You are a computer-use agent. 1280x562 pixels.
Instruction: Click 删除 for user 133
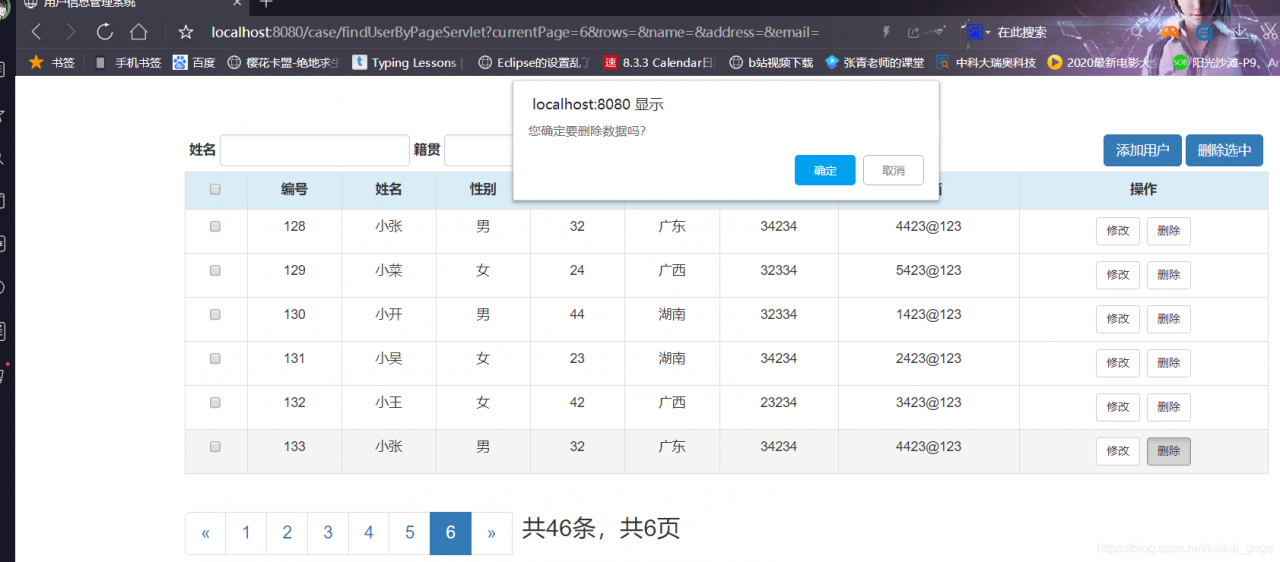point(1168,451)
